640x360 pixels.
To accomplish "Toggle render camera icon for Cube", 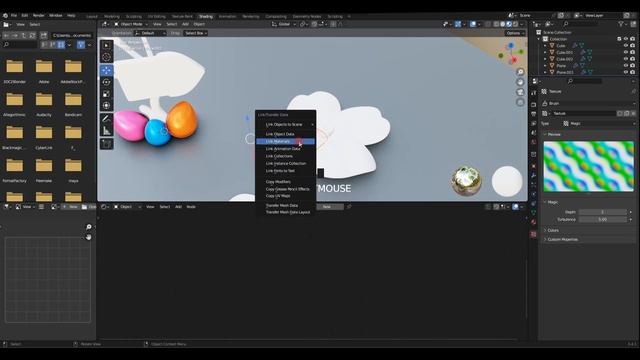I will pos(633,46).
